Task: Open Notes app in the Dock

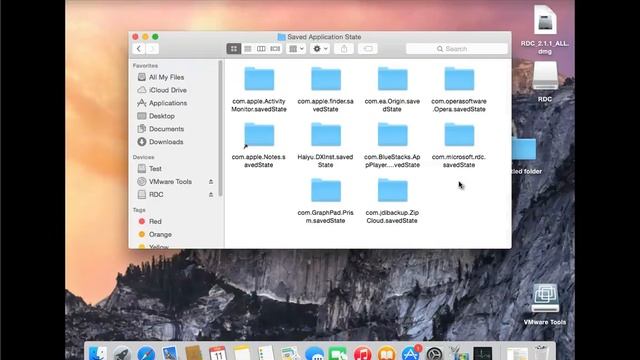Action: pyautogui.click(x=242, y=353)
